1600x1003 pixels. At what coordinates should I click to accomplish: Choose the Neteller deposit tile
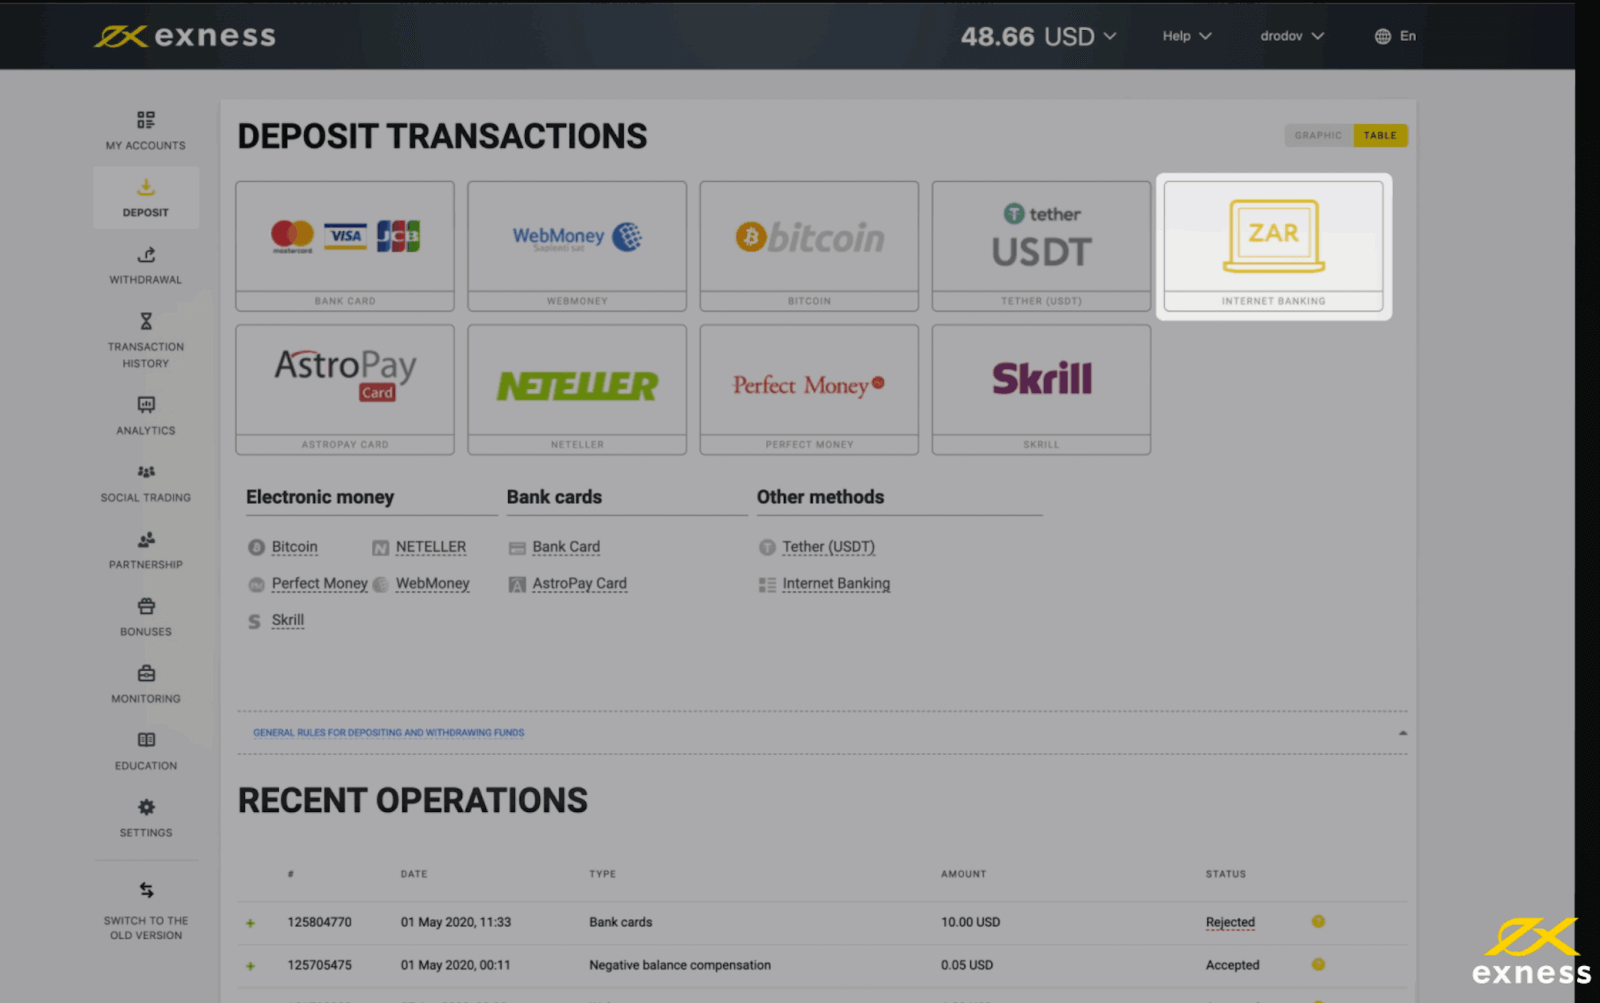[x=577, y=389]
